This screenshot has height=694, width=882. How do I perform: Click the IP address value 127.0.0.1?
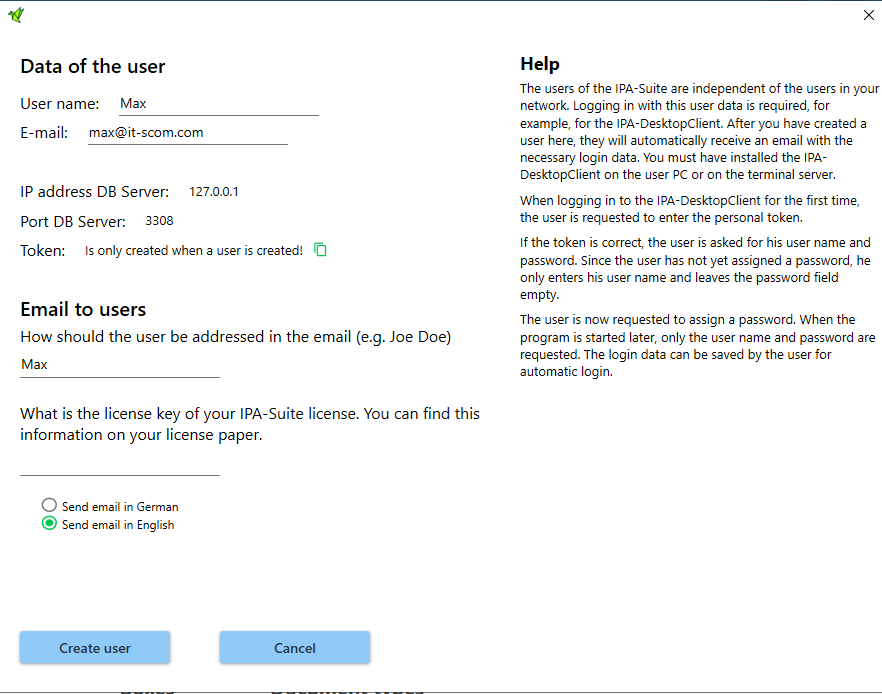(214, 192)
